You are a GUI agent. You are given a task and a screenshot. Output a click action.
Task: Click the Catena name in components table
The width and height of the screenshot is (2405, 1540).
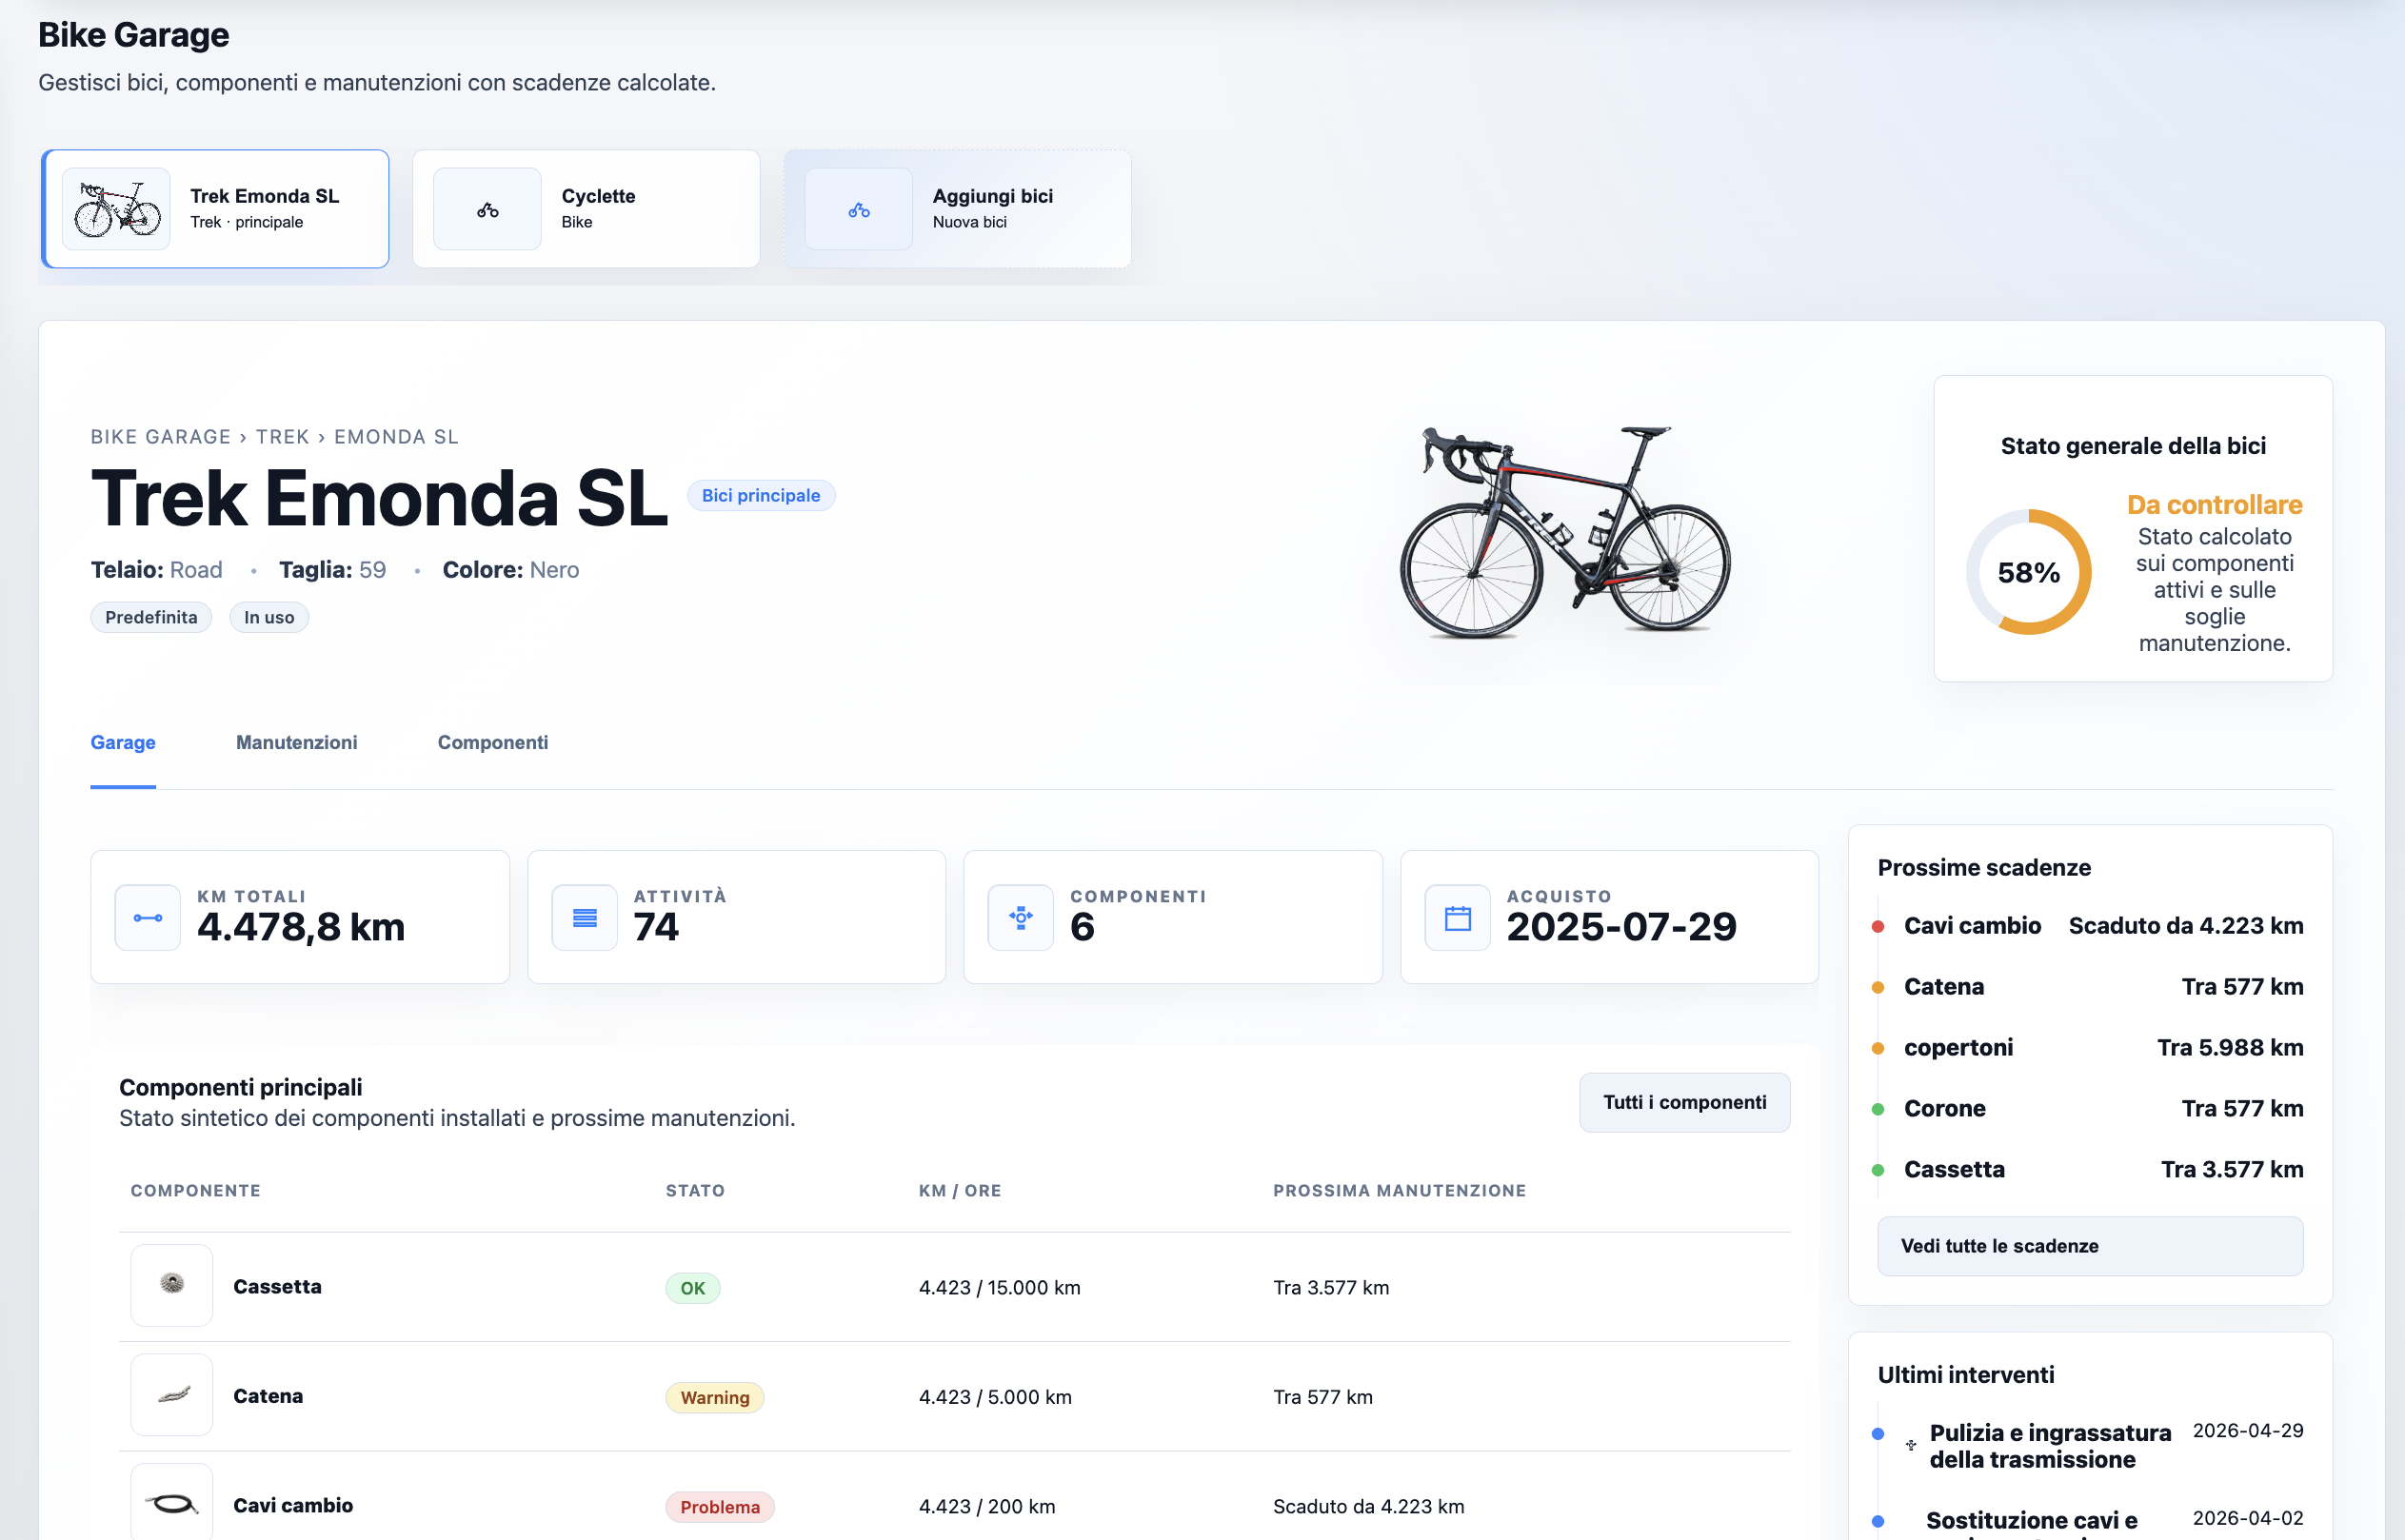tap(268, 1396)
